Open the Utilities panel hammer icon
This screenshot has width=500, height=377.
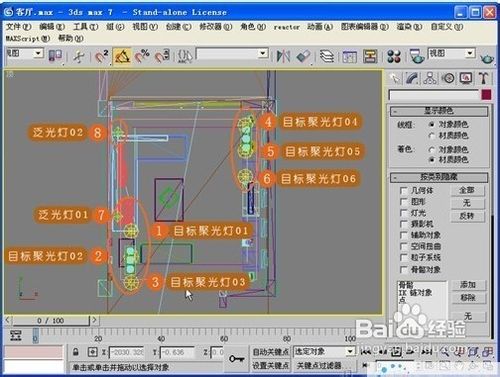[483, 79]
